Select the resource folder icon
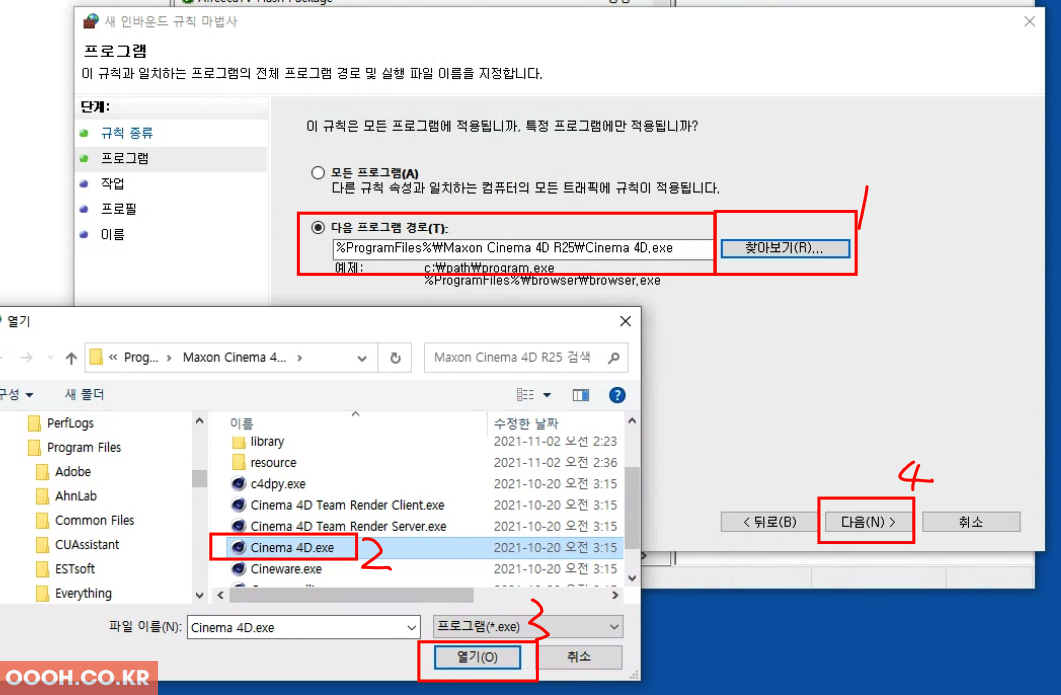 (238, 463)
